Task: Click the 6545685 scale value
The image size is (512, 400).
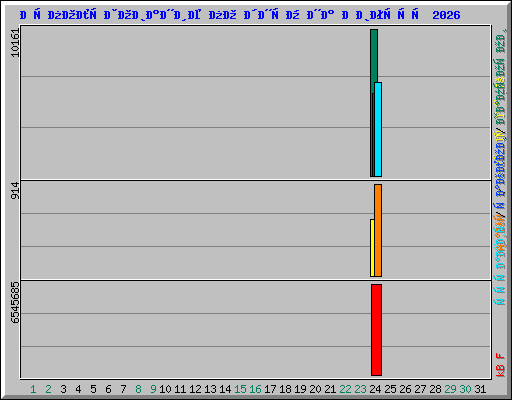Action: click(15, 303)
